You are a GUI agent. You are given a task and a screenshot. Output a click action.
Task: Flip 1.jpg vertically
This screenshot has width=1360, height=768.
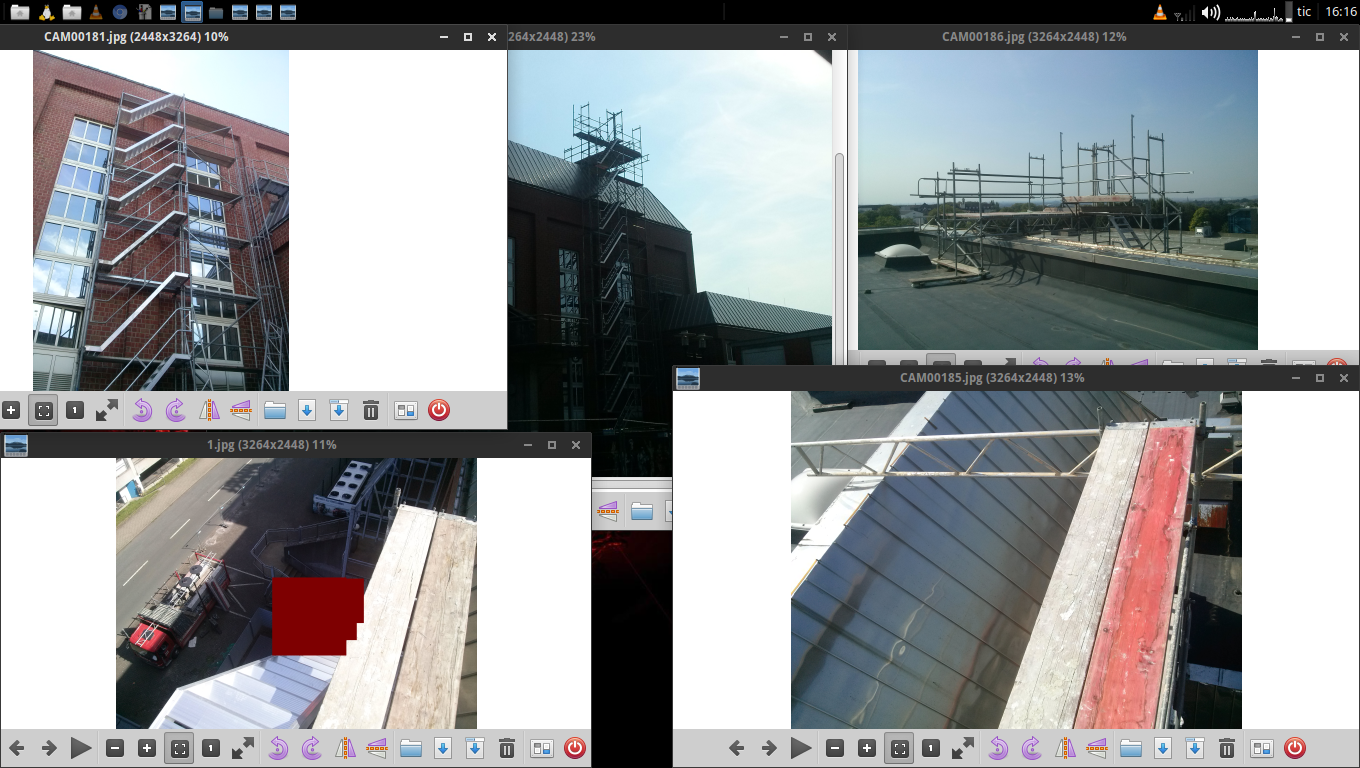pyautogui.click(x=377, y=748)
